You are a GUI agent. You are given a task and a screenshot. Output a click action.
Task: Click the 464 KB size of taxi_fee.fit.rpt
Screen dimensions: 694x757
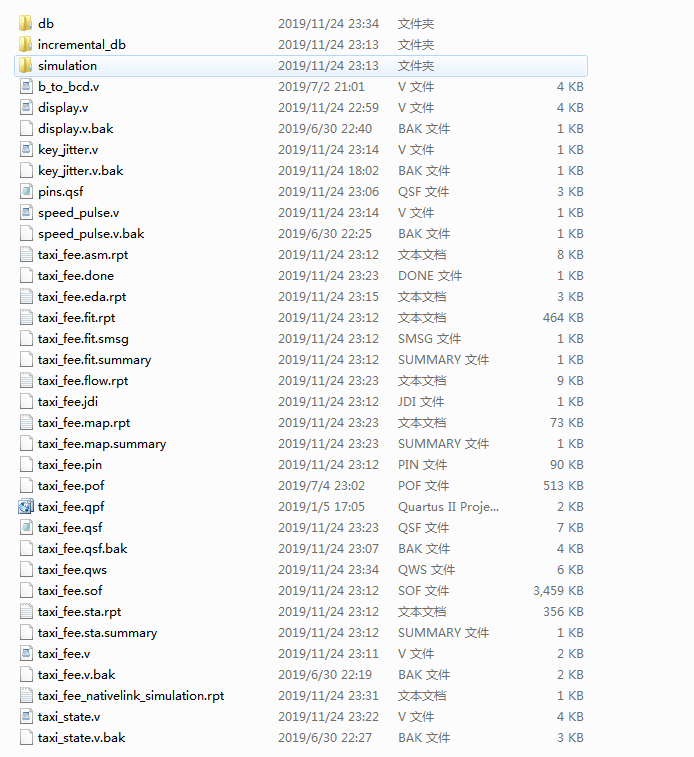[563, 317]
